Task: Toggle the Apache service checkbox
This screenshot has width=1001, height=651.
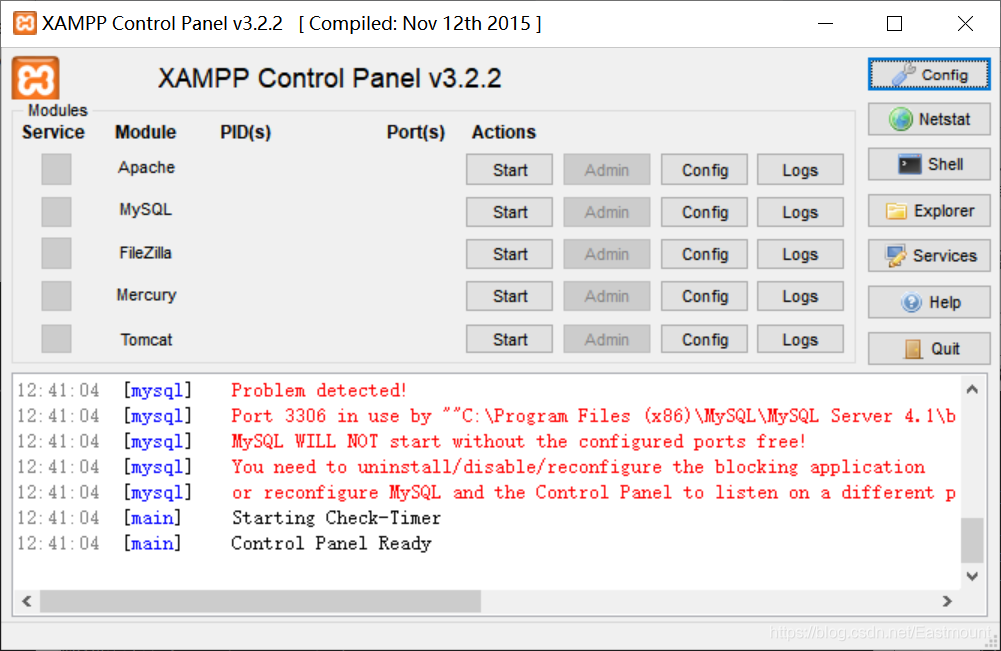Action: click(56, 169)
